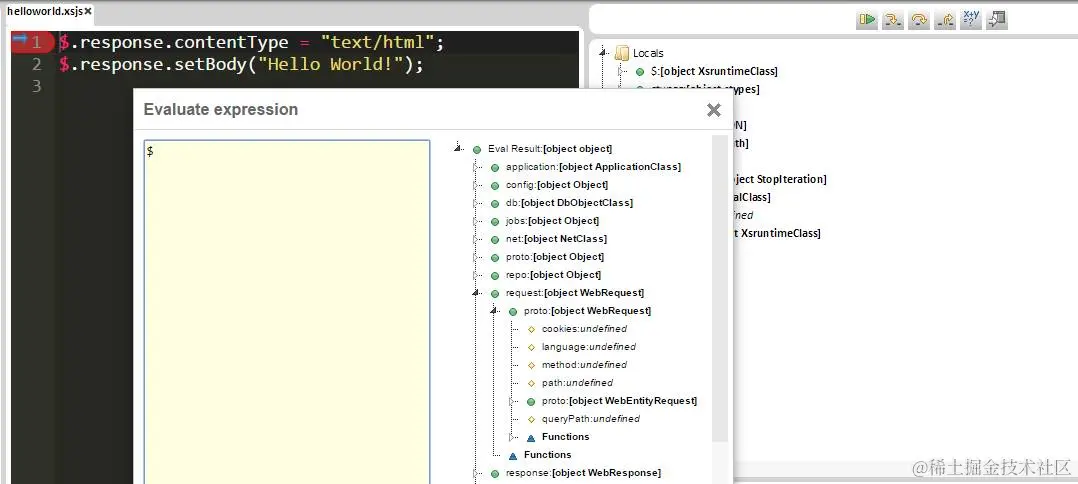Collapse the Eval Result root node
This screenshot has height=484, width=1078.
click(x=458, y=148)
